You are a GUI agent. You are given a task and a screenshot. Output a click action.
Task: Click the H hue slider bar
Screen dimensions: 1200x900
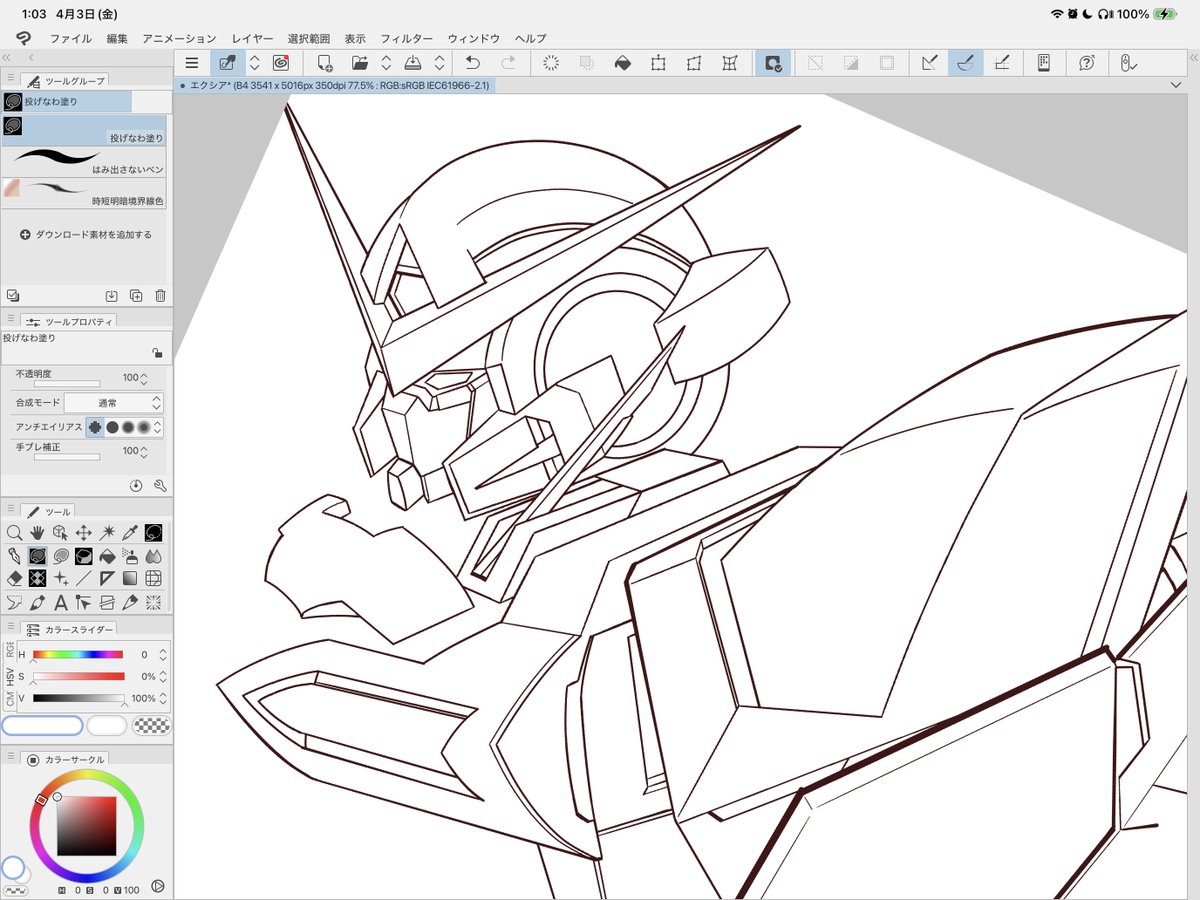pos(78,655)
